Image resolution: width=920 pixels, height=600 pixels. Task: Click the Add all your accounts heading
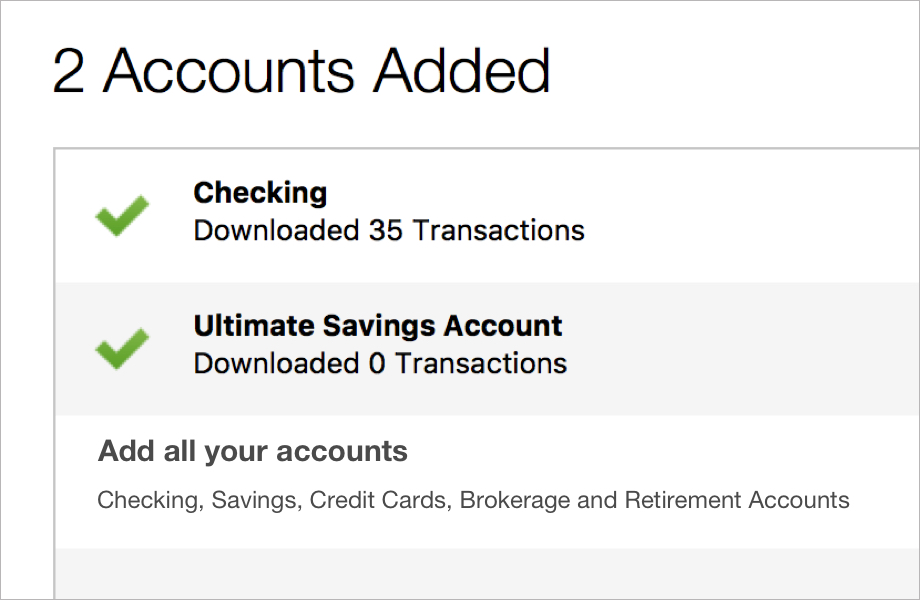point(252,451)
